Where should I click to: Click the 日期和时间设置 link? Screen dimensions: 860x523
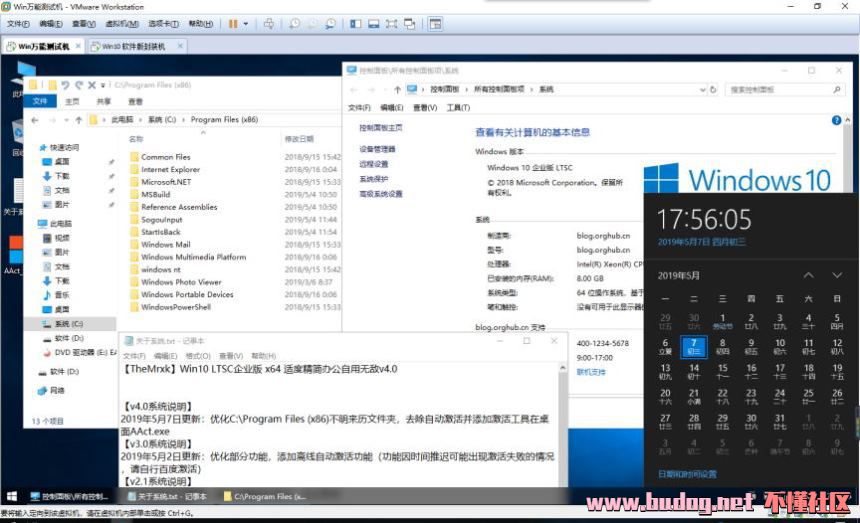point(687,473)
